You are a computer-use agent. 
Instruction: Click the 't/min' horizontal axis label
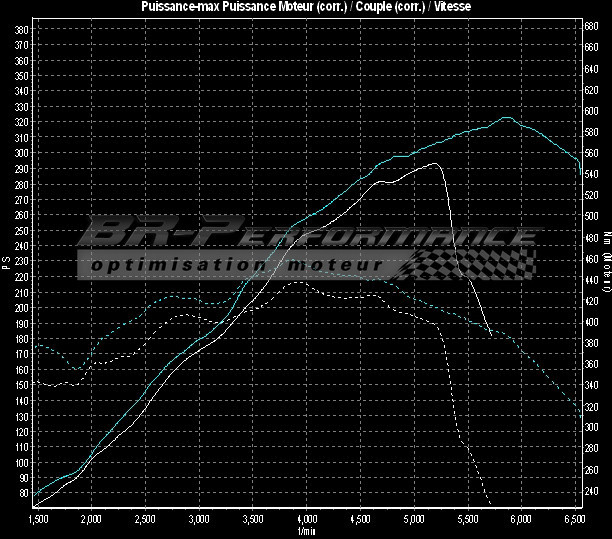(306, 531)
